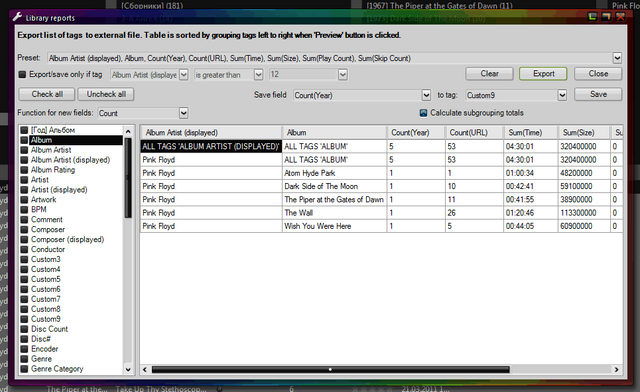Viewport: 640px width, 392px height.
Task: Click the 'Count(Year)' column header
Action: [x=416, y=133]
